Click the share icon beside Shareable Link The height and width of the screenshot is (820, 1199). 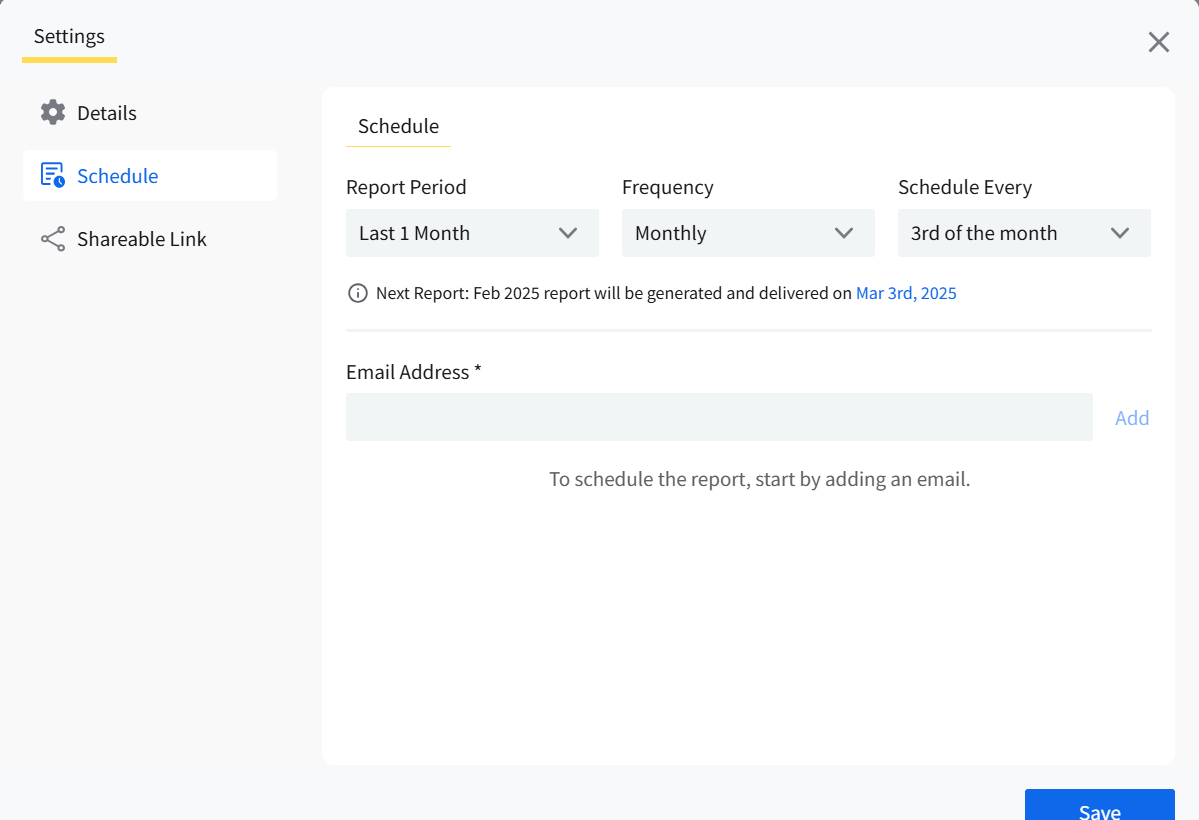(53, 239)
